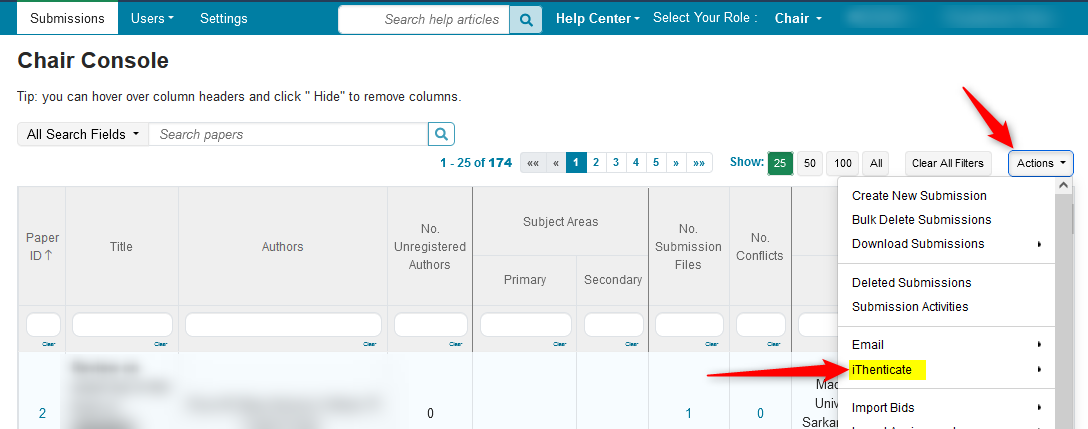Show 100 items per page
The width and height of the screenshot is (1088, 429).
coord(843,163)
